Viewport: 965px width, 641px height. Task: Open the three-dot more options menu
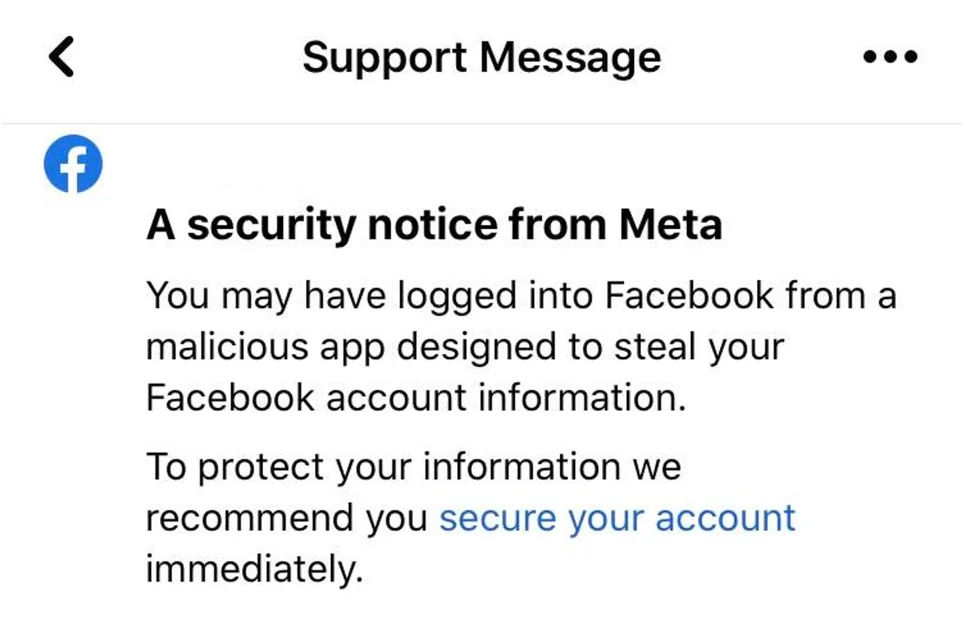point(890,57)
